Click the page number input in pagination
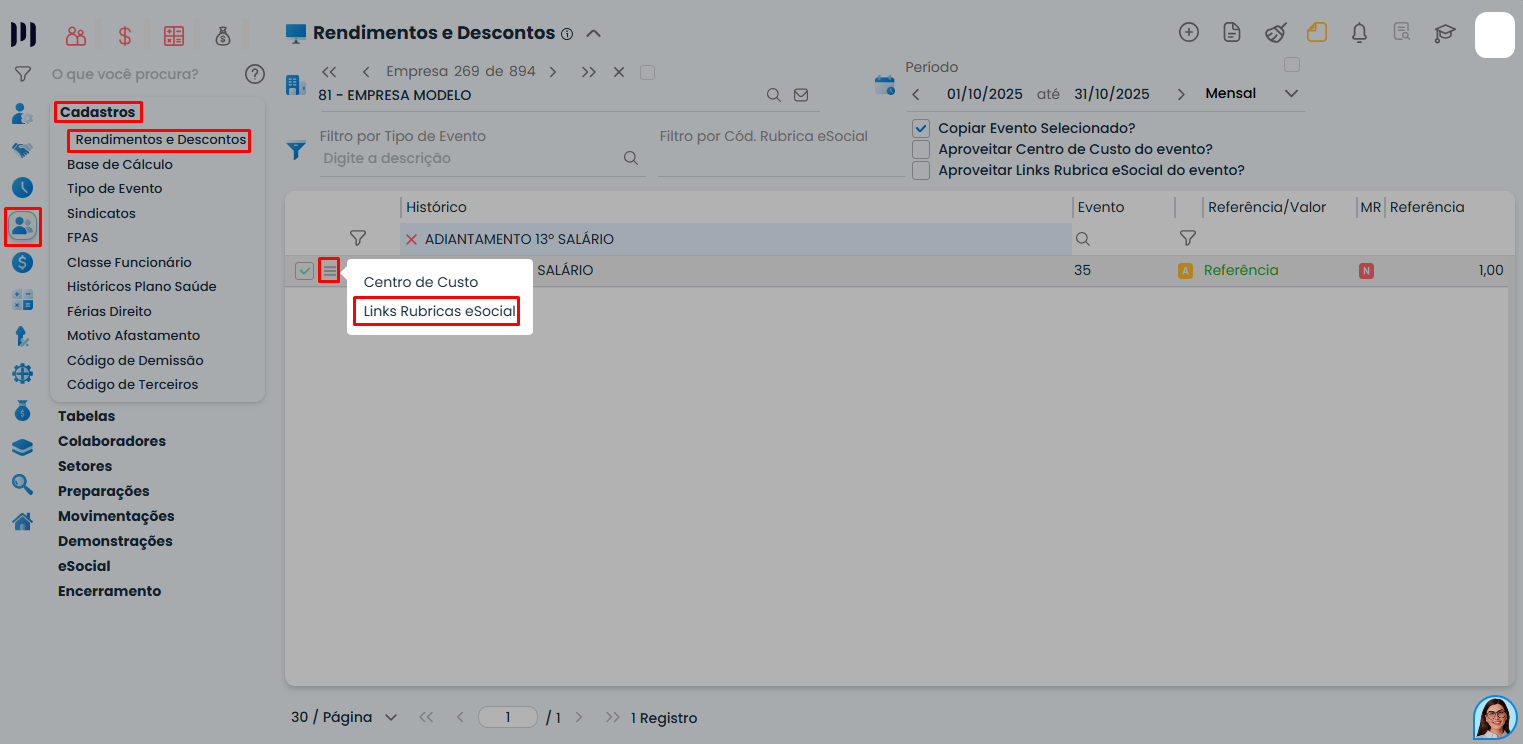The image size is (1523, 744). 508,717
